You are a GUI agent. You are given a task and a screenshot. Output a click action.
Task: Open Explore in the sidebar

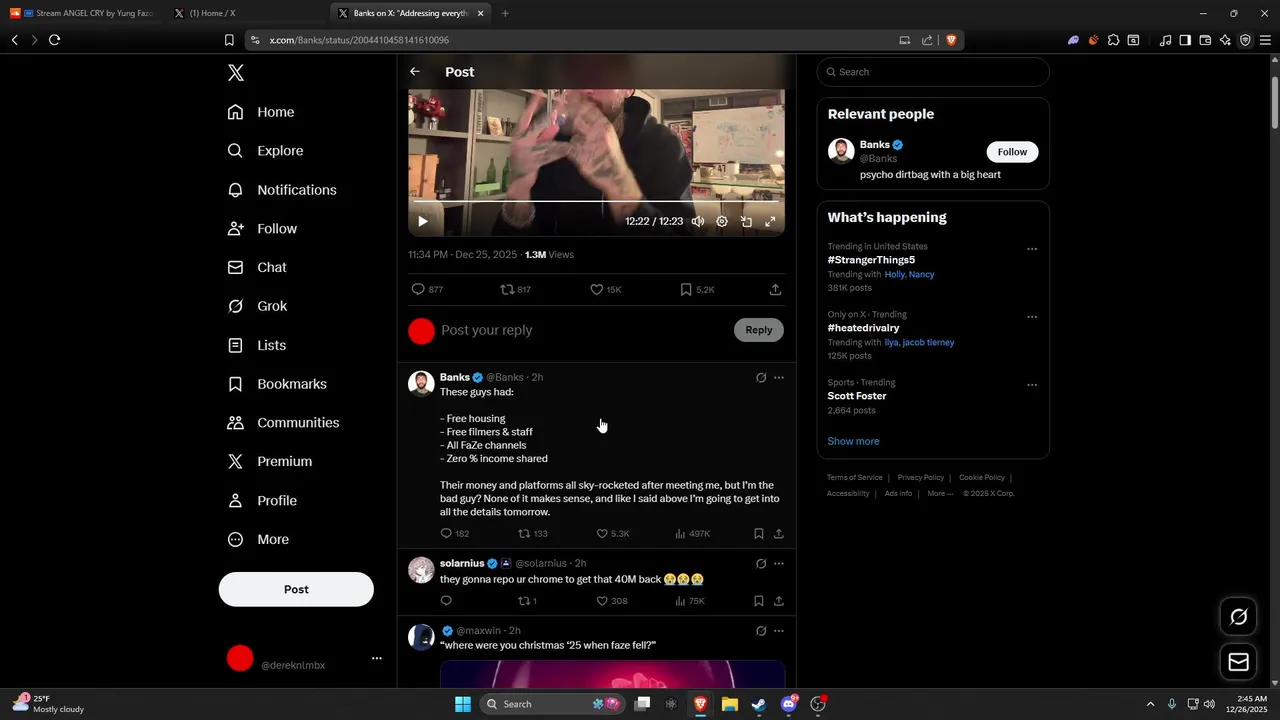[x=265, y=151]
